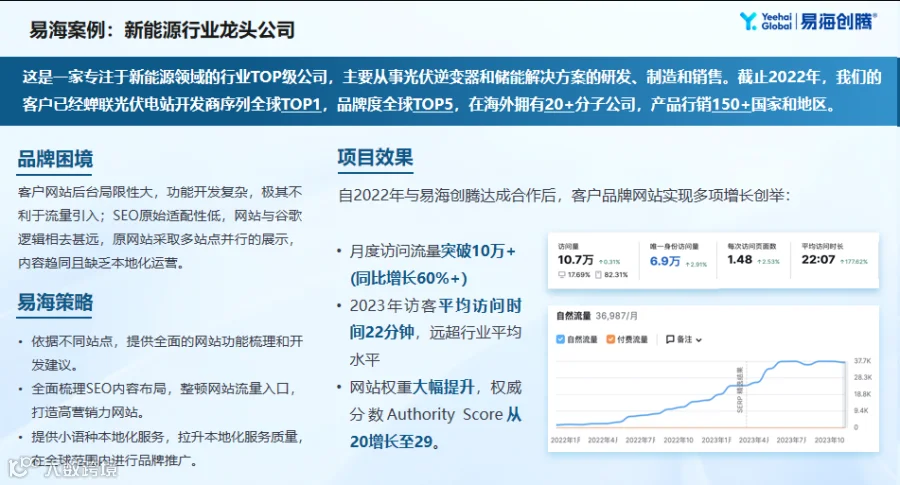The width and height of the screenshot is (900, 485).
Task: Click the desktop device icon beside 17.69%
Action: (561, 275)
